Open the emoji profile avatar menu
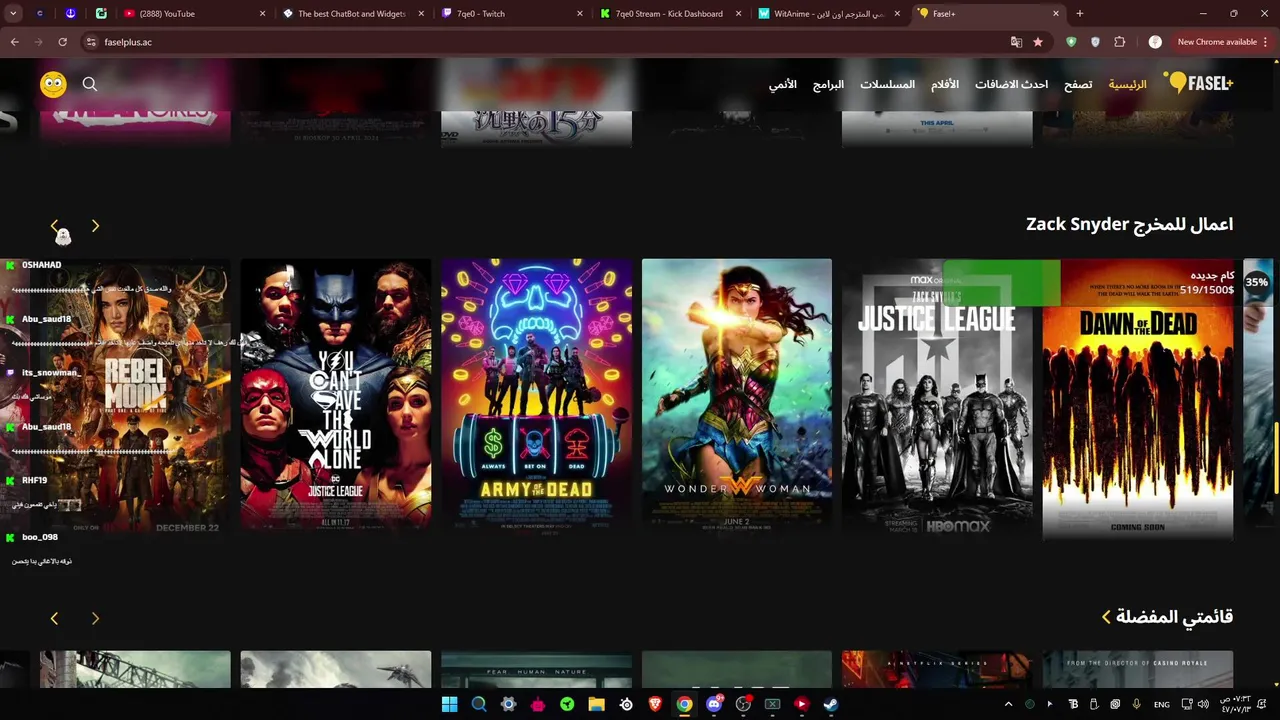Viewport: 1280px width, 720px height. point(53,84)
